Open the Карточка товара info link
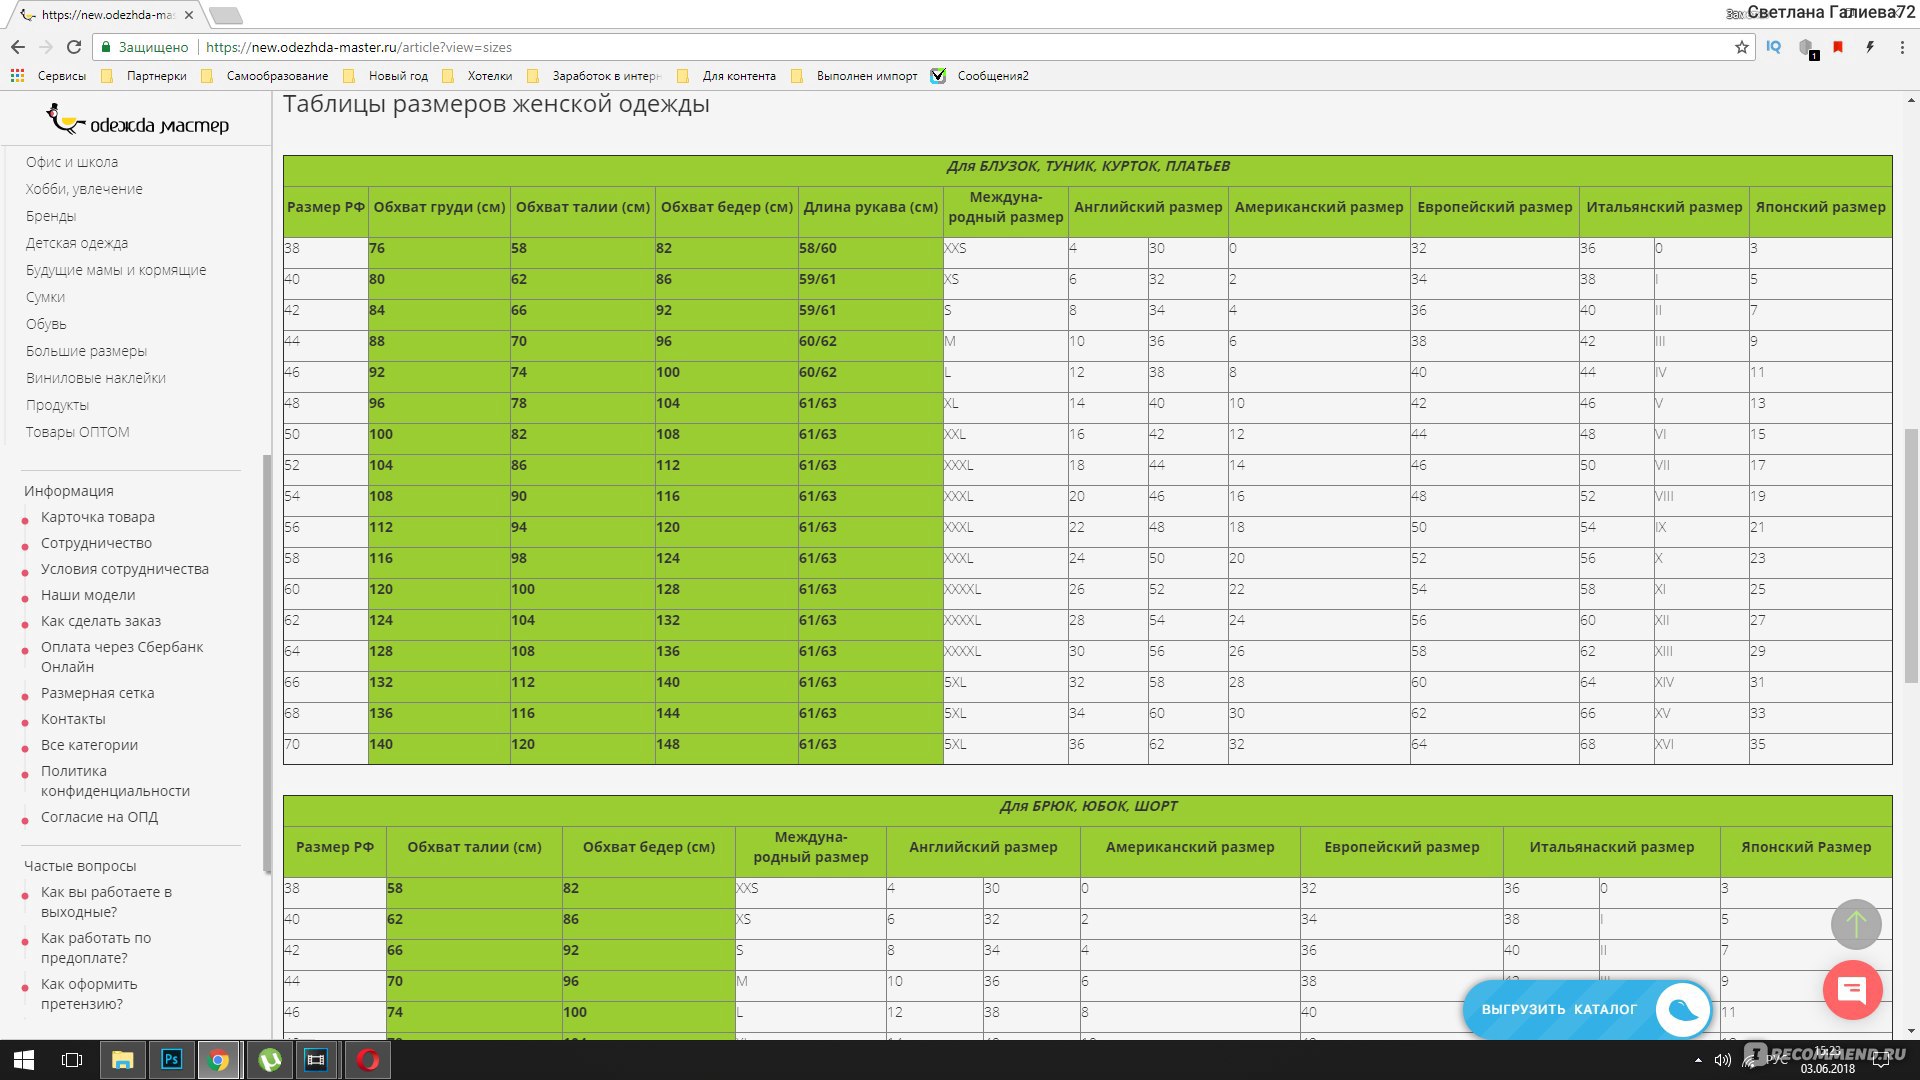 (x=98, y=517)
